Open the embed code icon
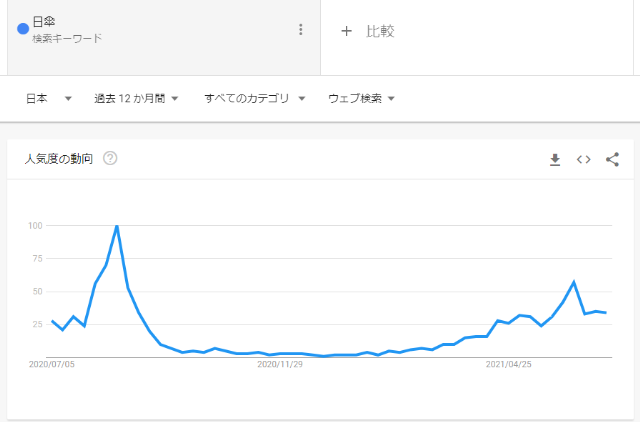Viewport: 640px width, 422px height. point(583,160)
